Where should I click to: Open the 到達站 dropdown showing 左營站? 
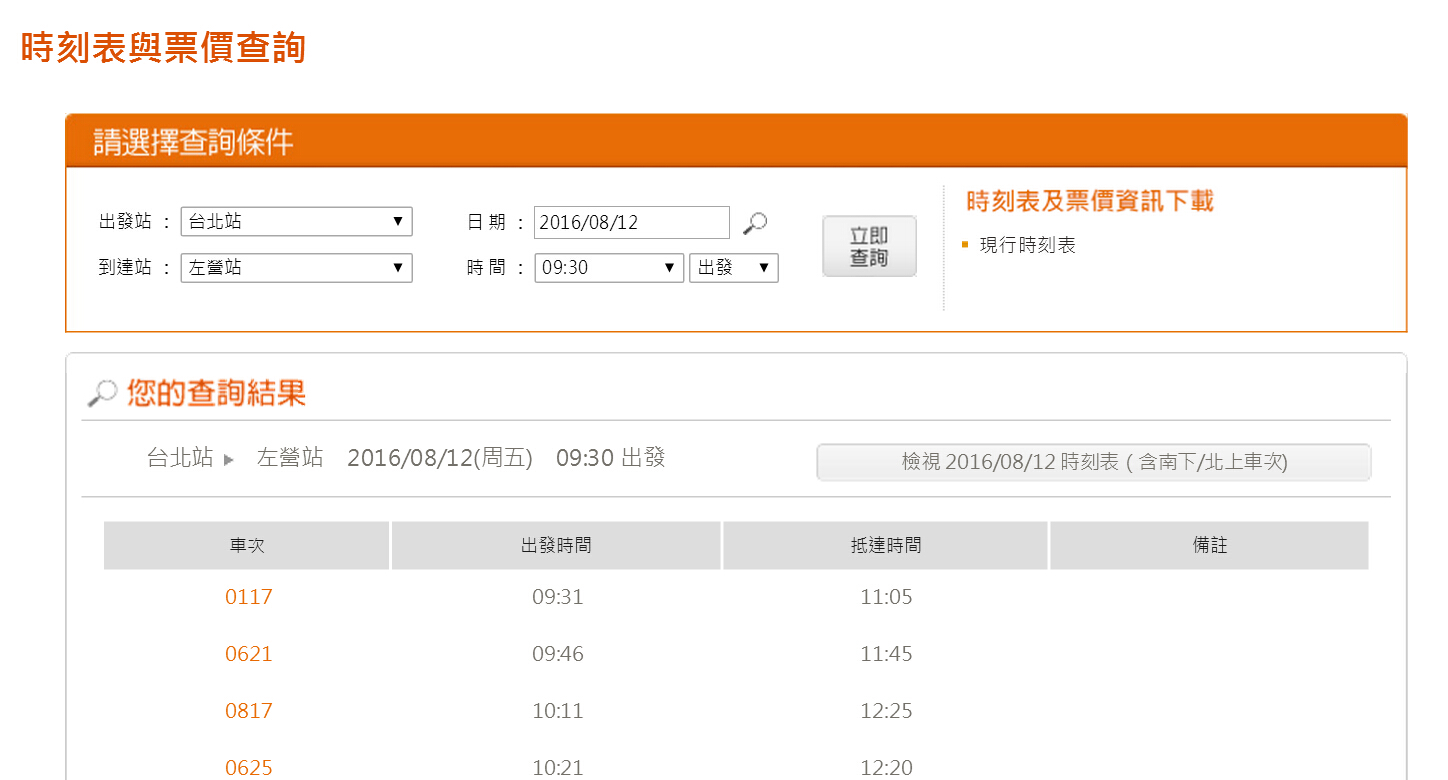(x=296, y=268)
